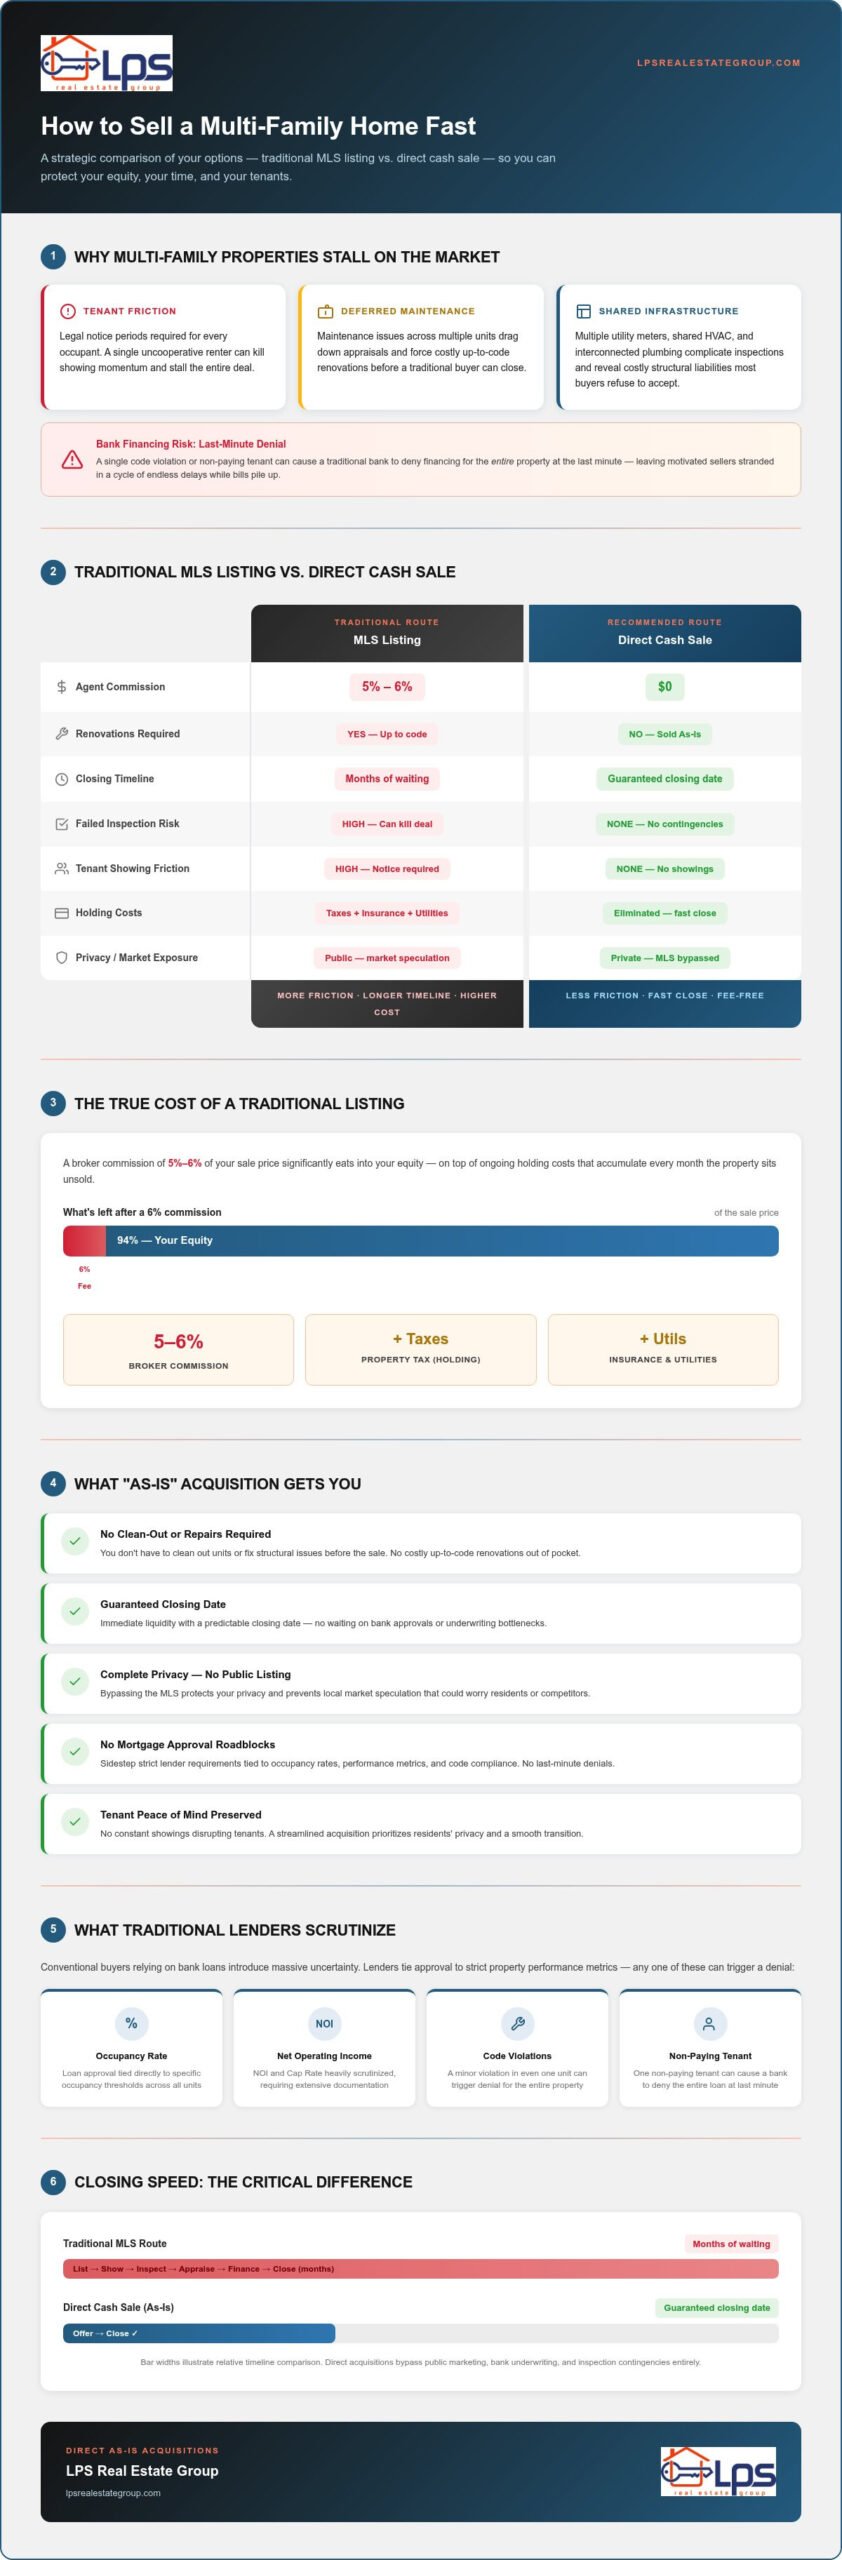Click the green $0 commission pill
This screenshot has width=842, height=2560.
pos(665,687)
